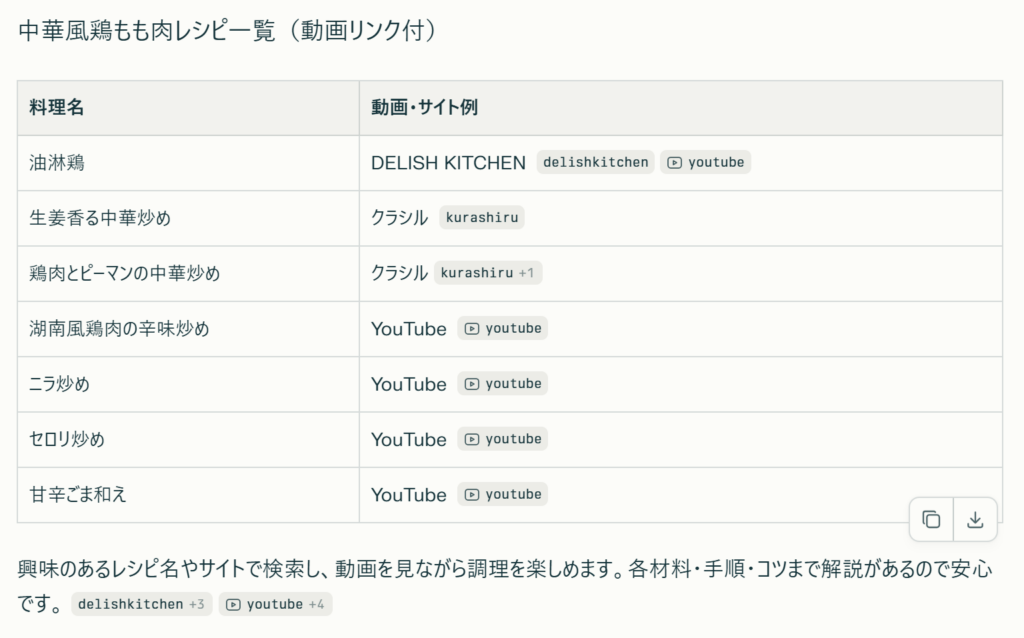
Task: Open youtube chip for 湖南風鶏肉の辛味炒め
Action: coord(503,328)
